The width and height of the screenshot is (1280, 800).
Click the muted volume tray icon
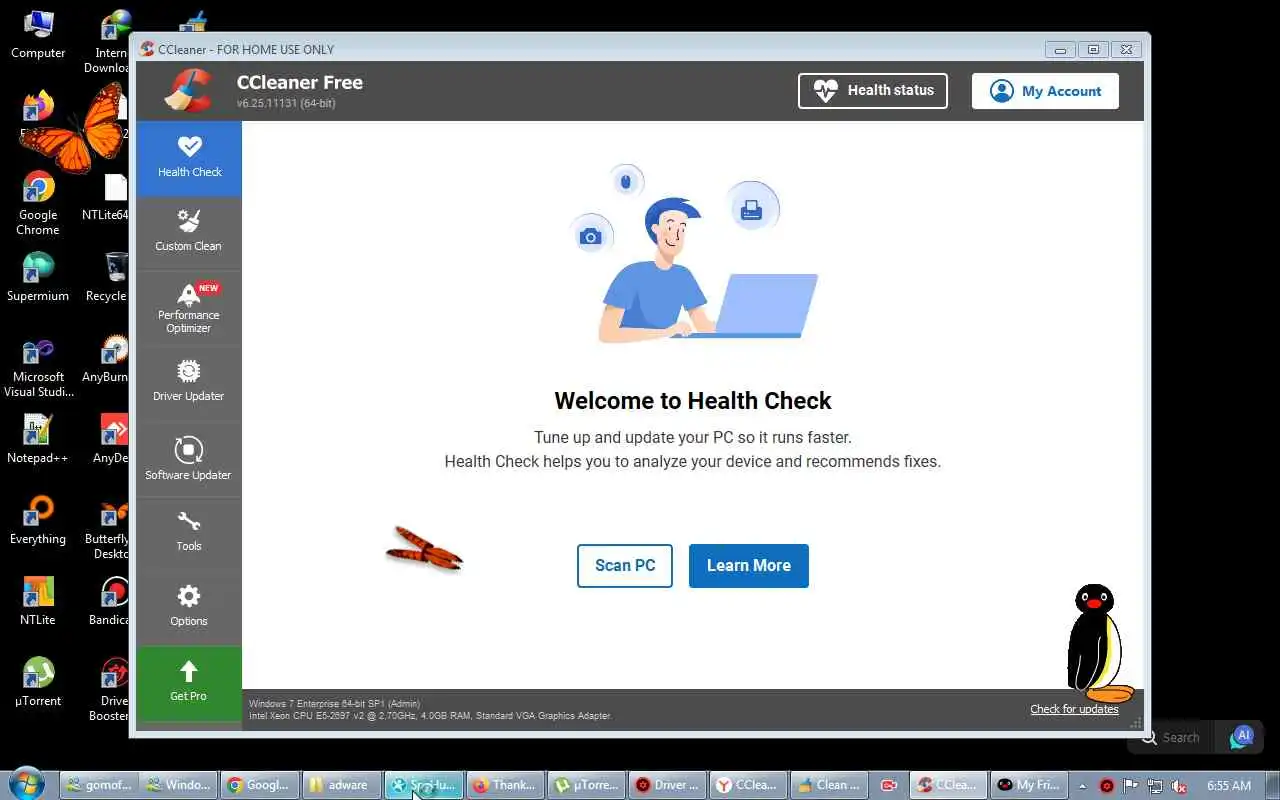pos(1180,786)
